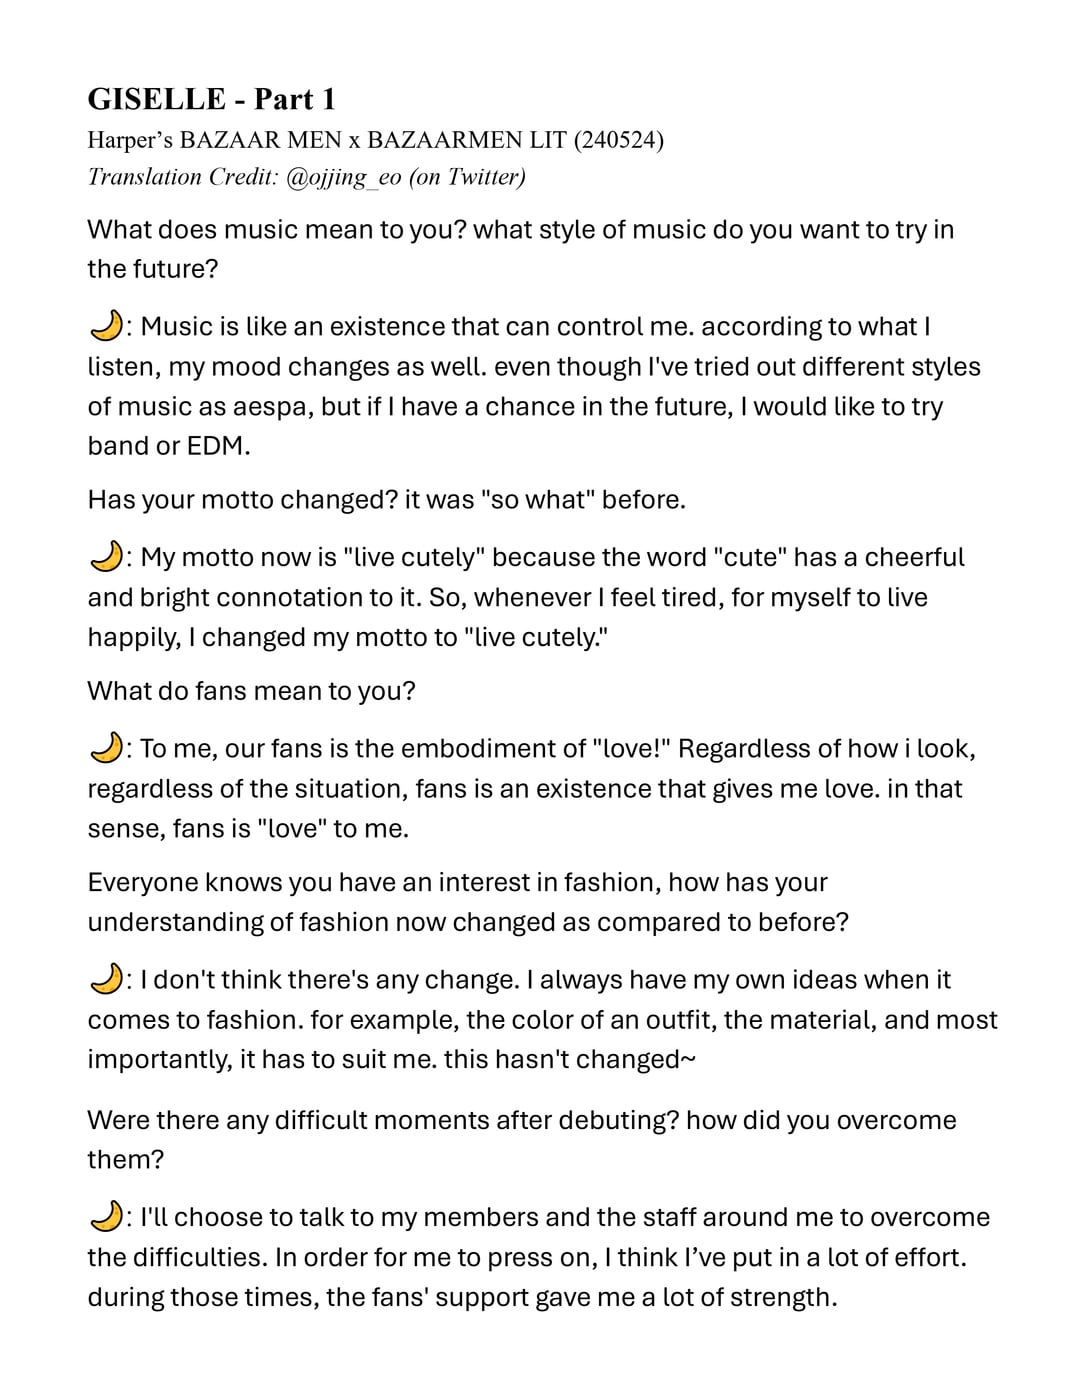The height and width of the screenshot is (1397, 1080).
Task: Click the "GISELLE - Part 1" heading
Action: click(212, 99)
